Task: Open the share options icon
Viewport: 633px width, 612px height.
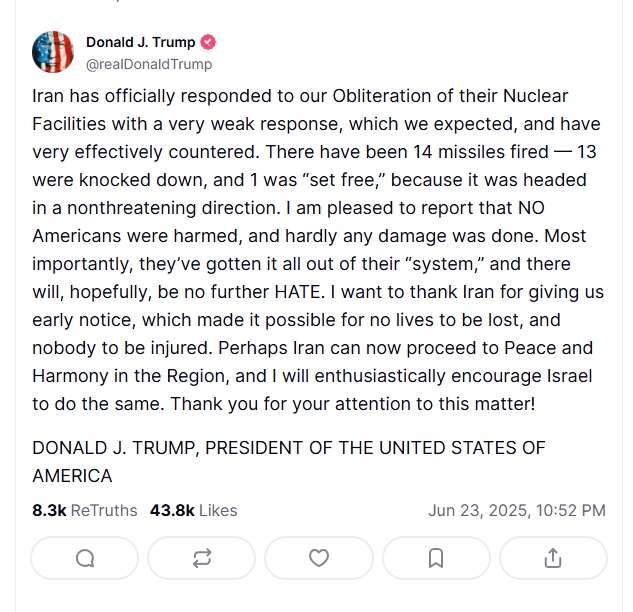Action: pyautogui.click(x=552, y=558)
